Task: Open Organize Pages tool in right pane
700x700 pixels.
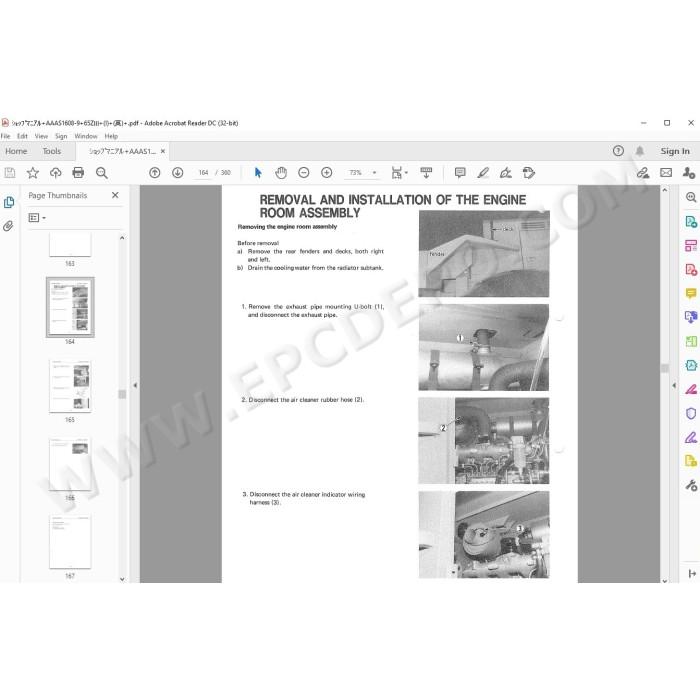Action: pyautogui.click(x=691, y=342)
